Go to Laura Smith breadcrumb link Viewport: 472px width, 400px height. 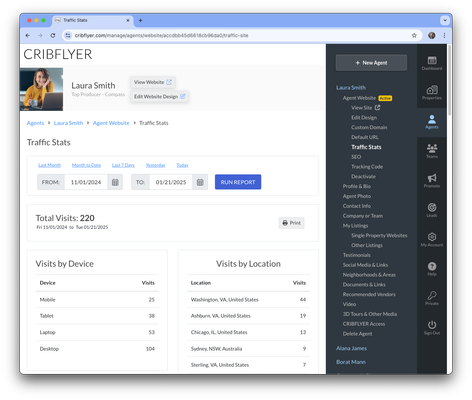click(x=68, y=123)
